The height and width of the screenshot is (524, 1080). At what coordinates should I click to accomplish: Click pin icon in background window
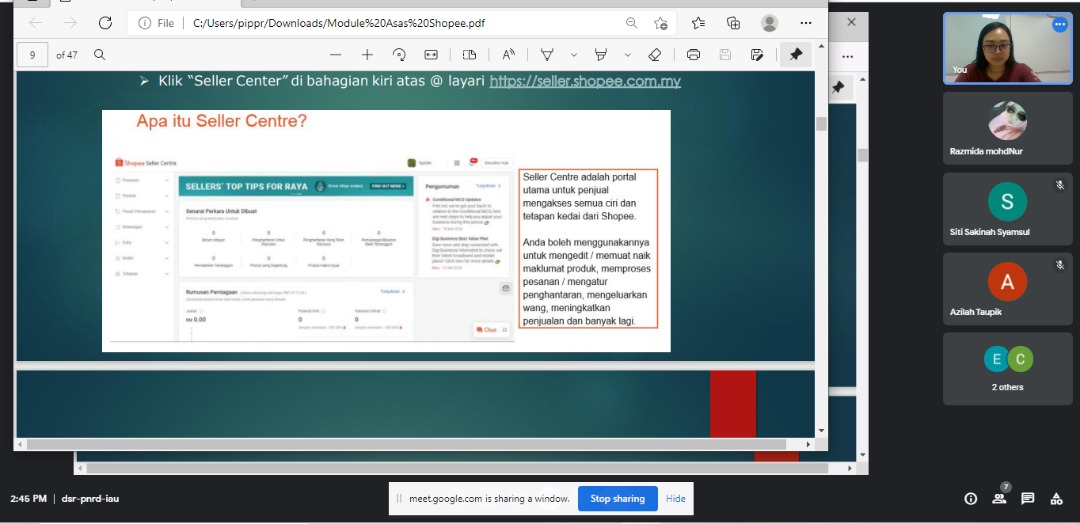pos(838,87)
